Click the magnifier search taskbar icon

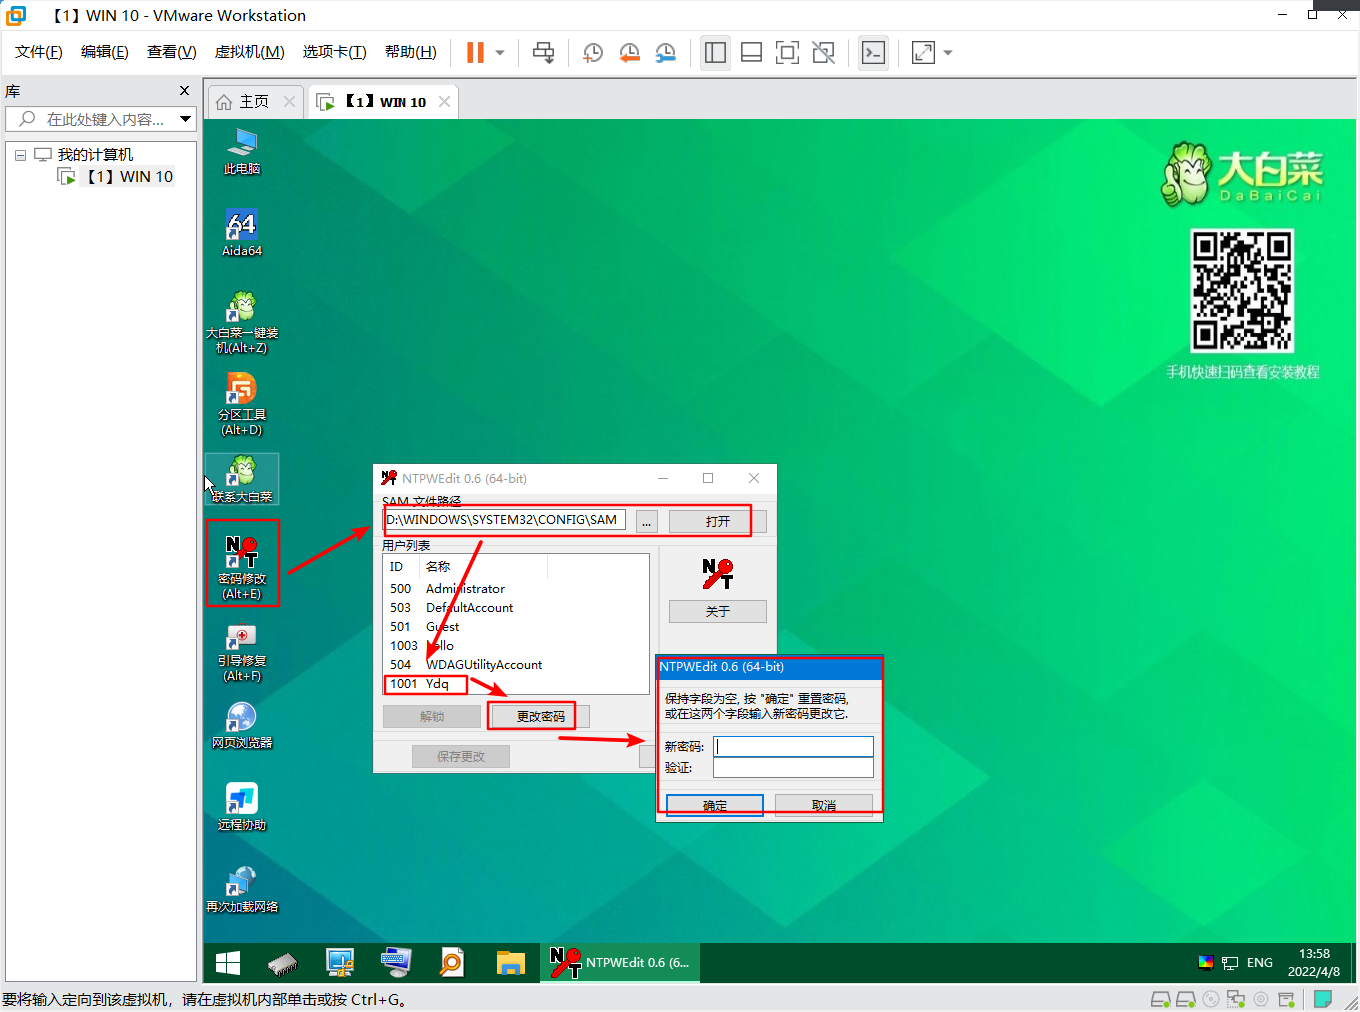(452, 963)
